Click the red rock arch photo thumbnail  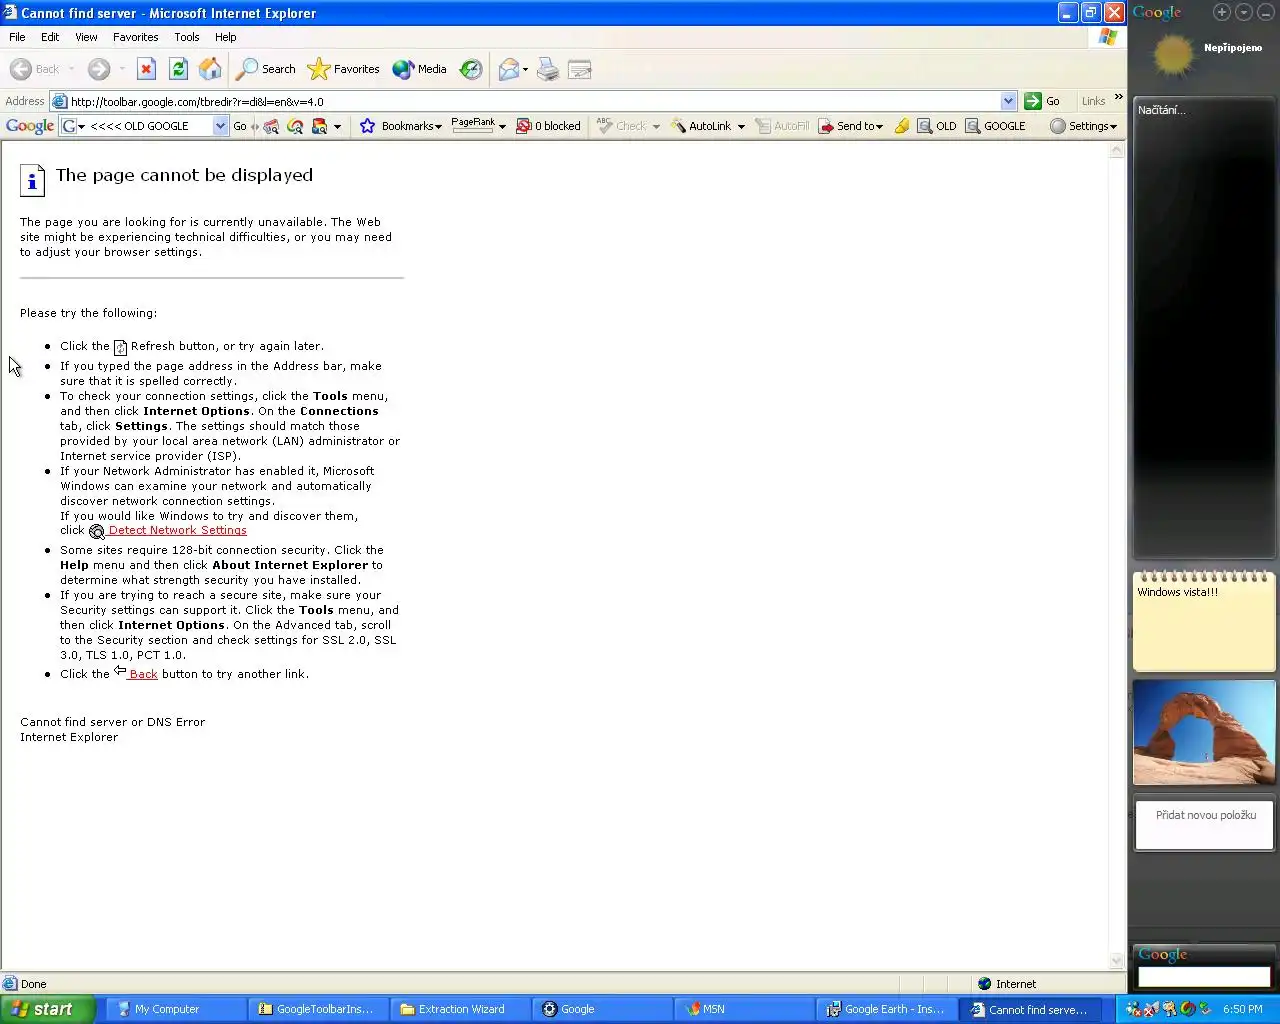click(1204, 733)
